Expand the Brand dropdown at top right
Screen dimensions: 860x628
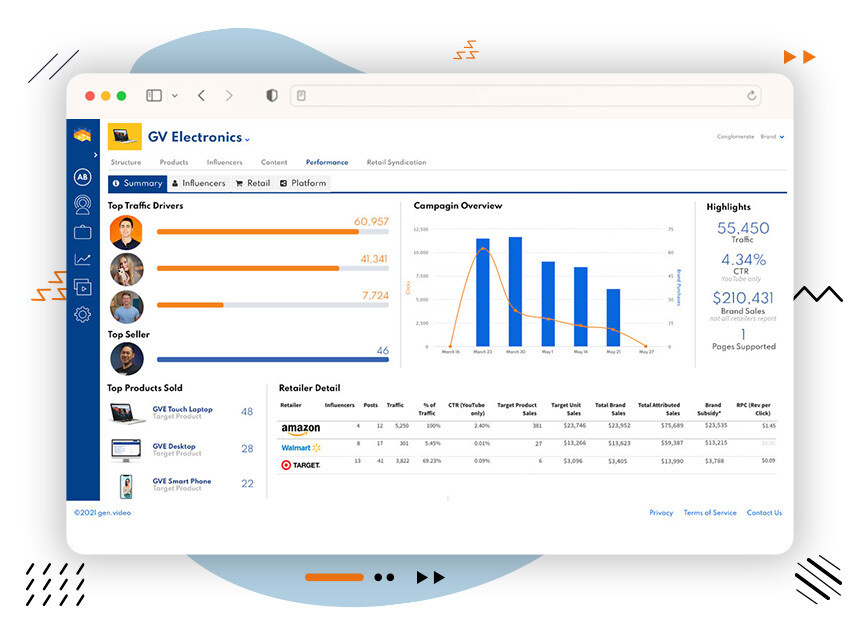(x=769, y=136)
